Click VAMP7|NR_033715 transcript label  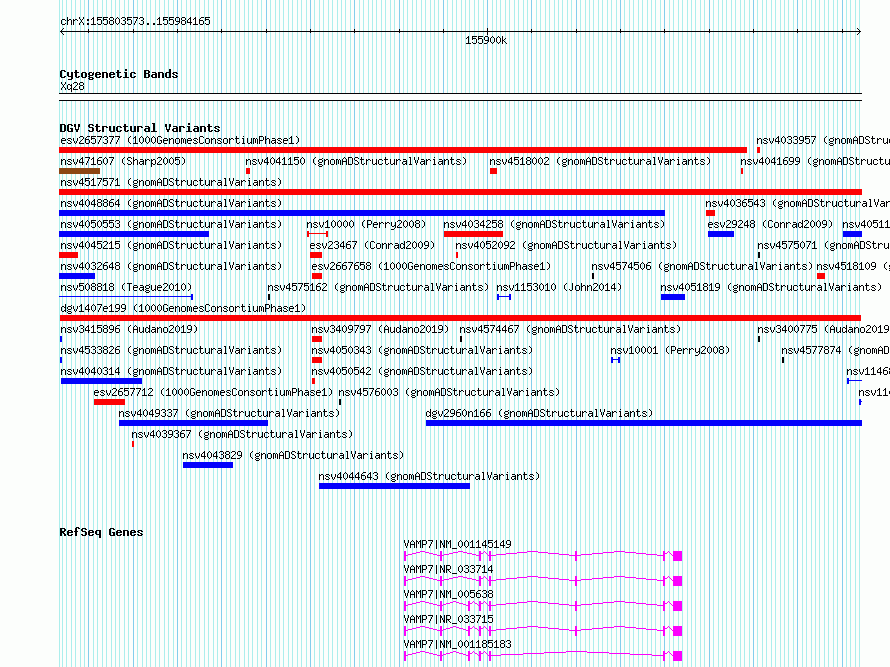[448, 619]
